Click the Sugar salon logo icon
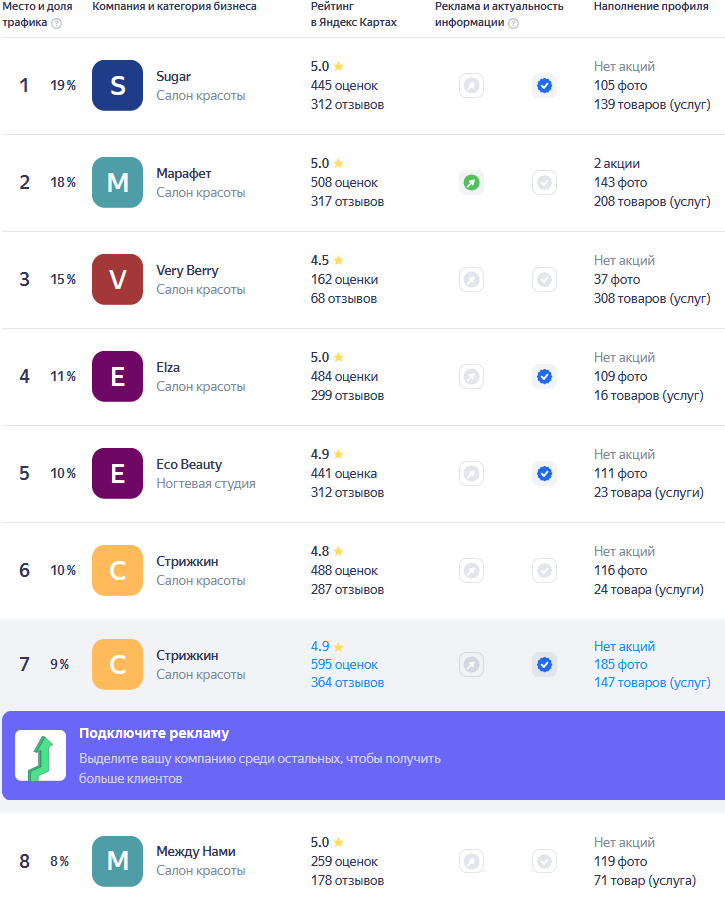The height and width of the screenshot is (900, 725). 117,86
